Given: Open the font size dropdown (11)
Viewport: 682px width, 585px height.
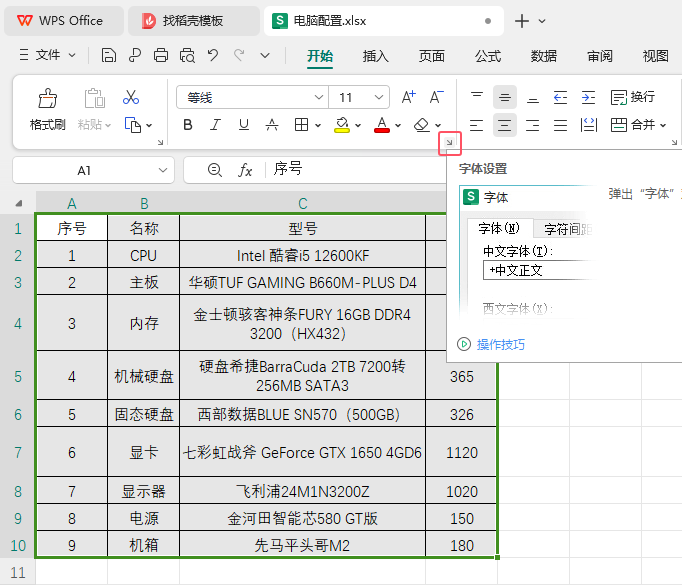Looking at the screenshot, I should coord(378,97).
